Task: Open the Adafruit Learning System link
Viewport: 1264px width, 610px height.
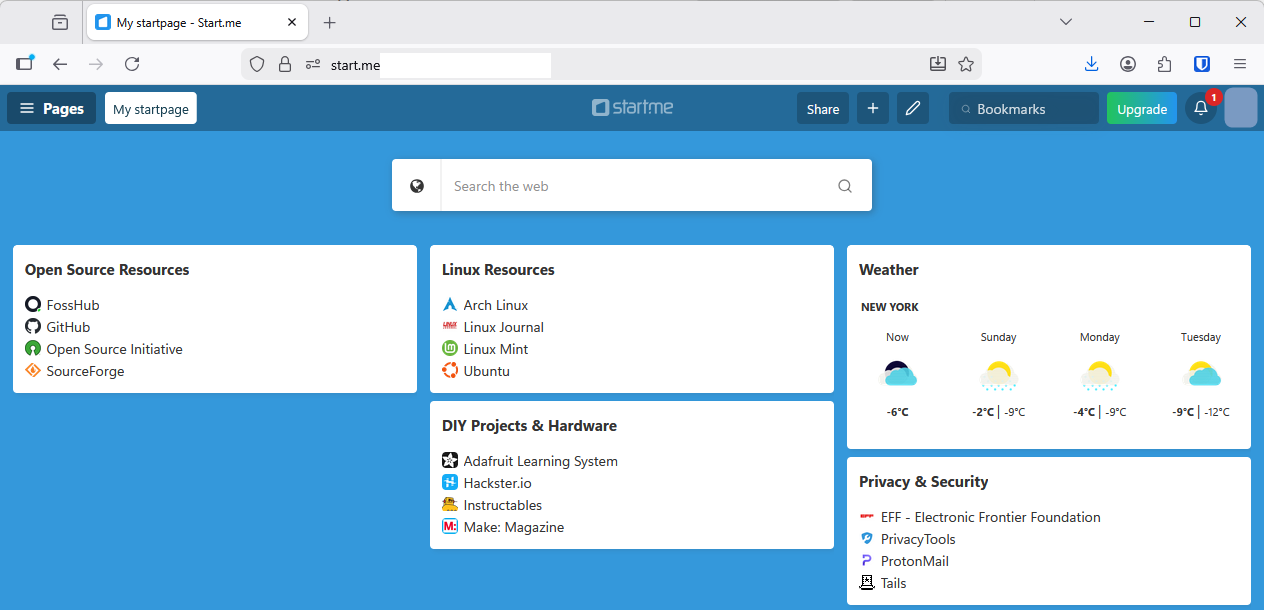Action: click(x=541, y=461)
